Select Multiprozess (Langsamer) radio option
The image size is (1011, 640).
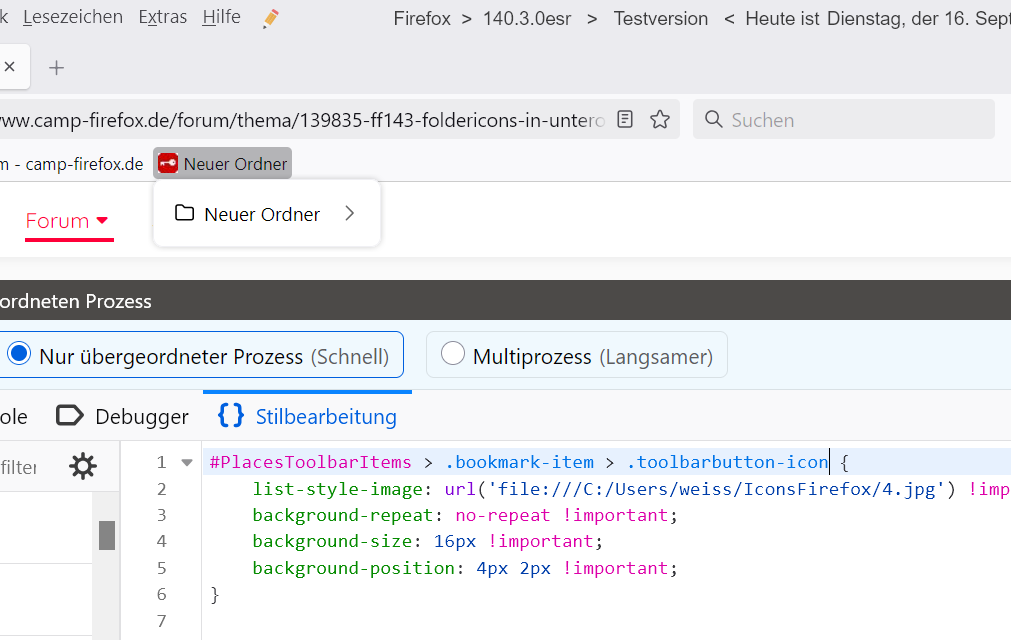tap(453, 354)
